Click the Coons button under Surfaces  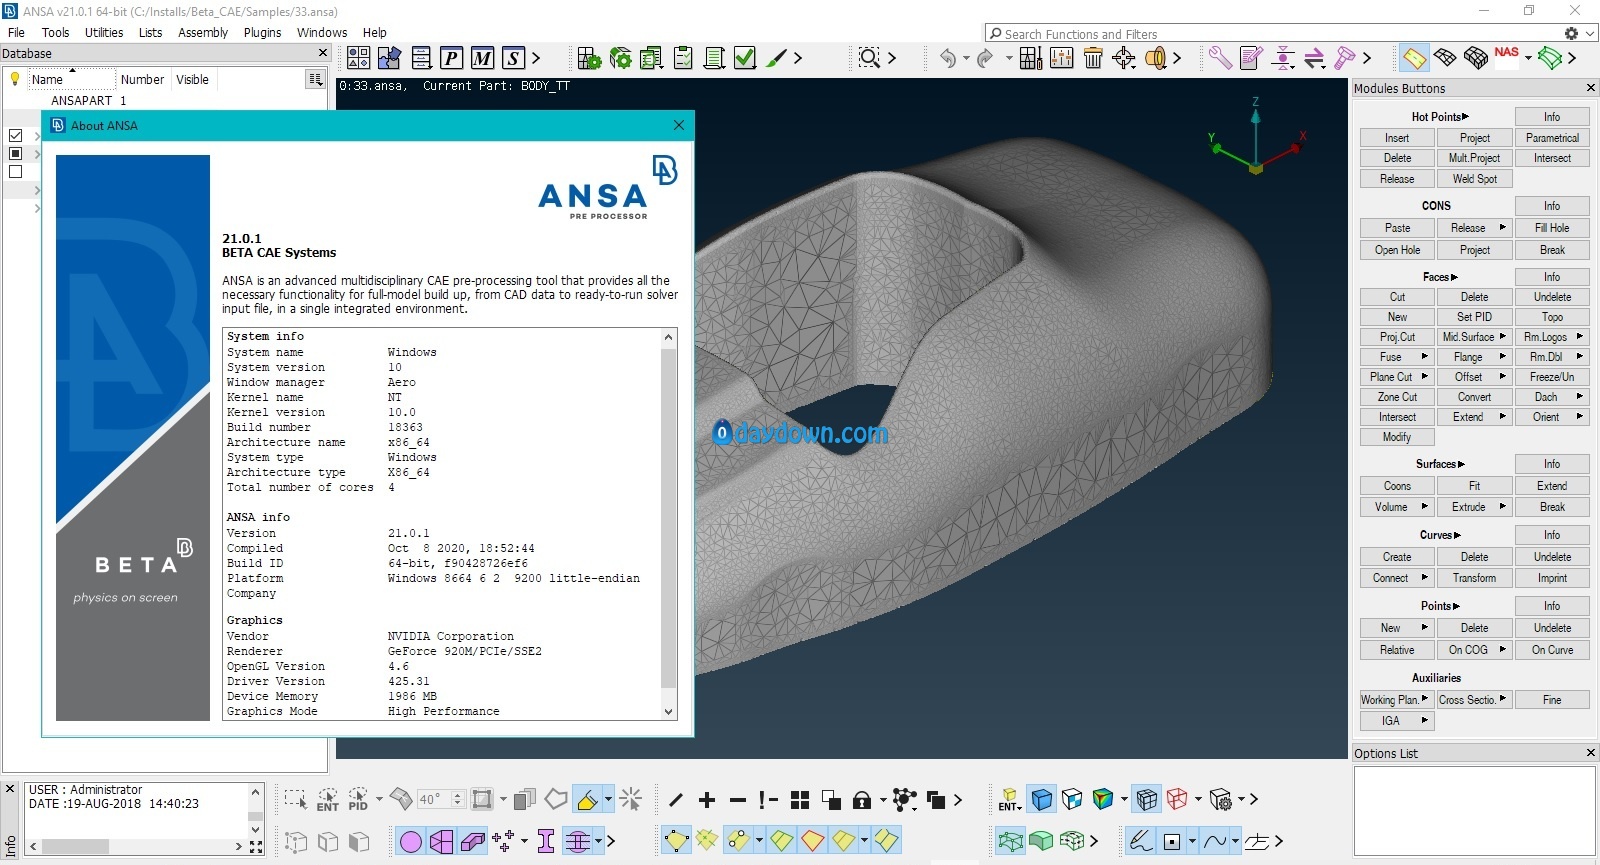(1397, 486)
